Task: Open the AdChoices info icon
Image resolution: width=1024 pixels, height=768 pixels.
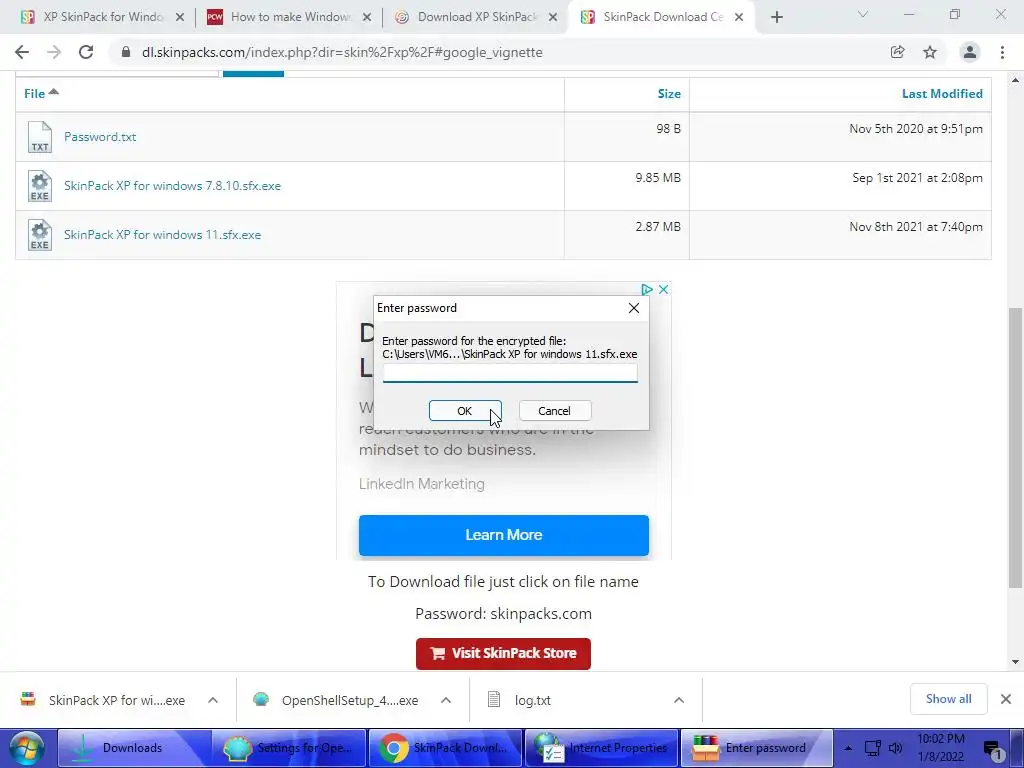Action: tap(647, 289)
